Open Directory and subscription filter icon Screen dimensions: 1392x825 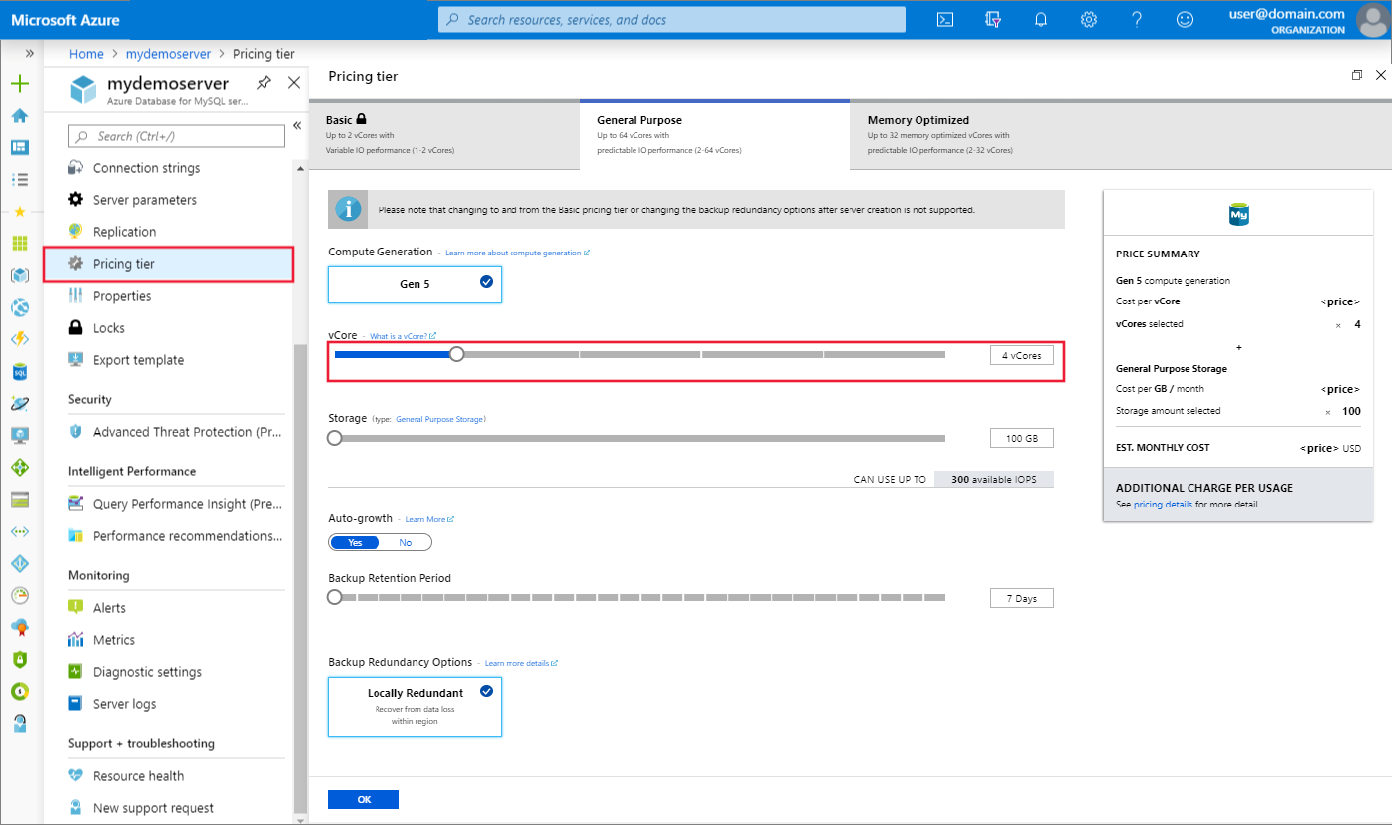click(x=992, y=19)
